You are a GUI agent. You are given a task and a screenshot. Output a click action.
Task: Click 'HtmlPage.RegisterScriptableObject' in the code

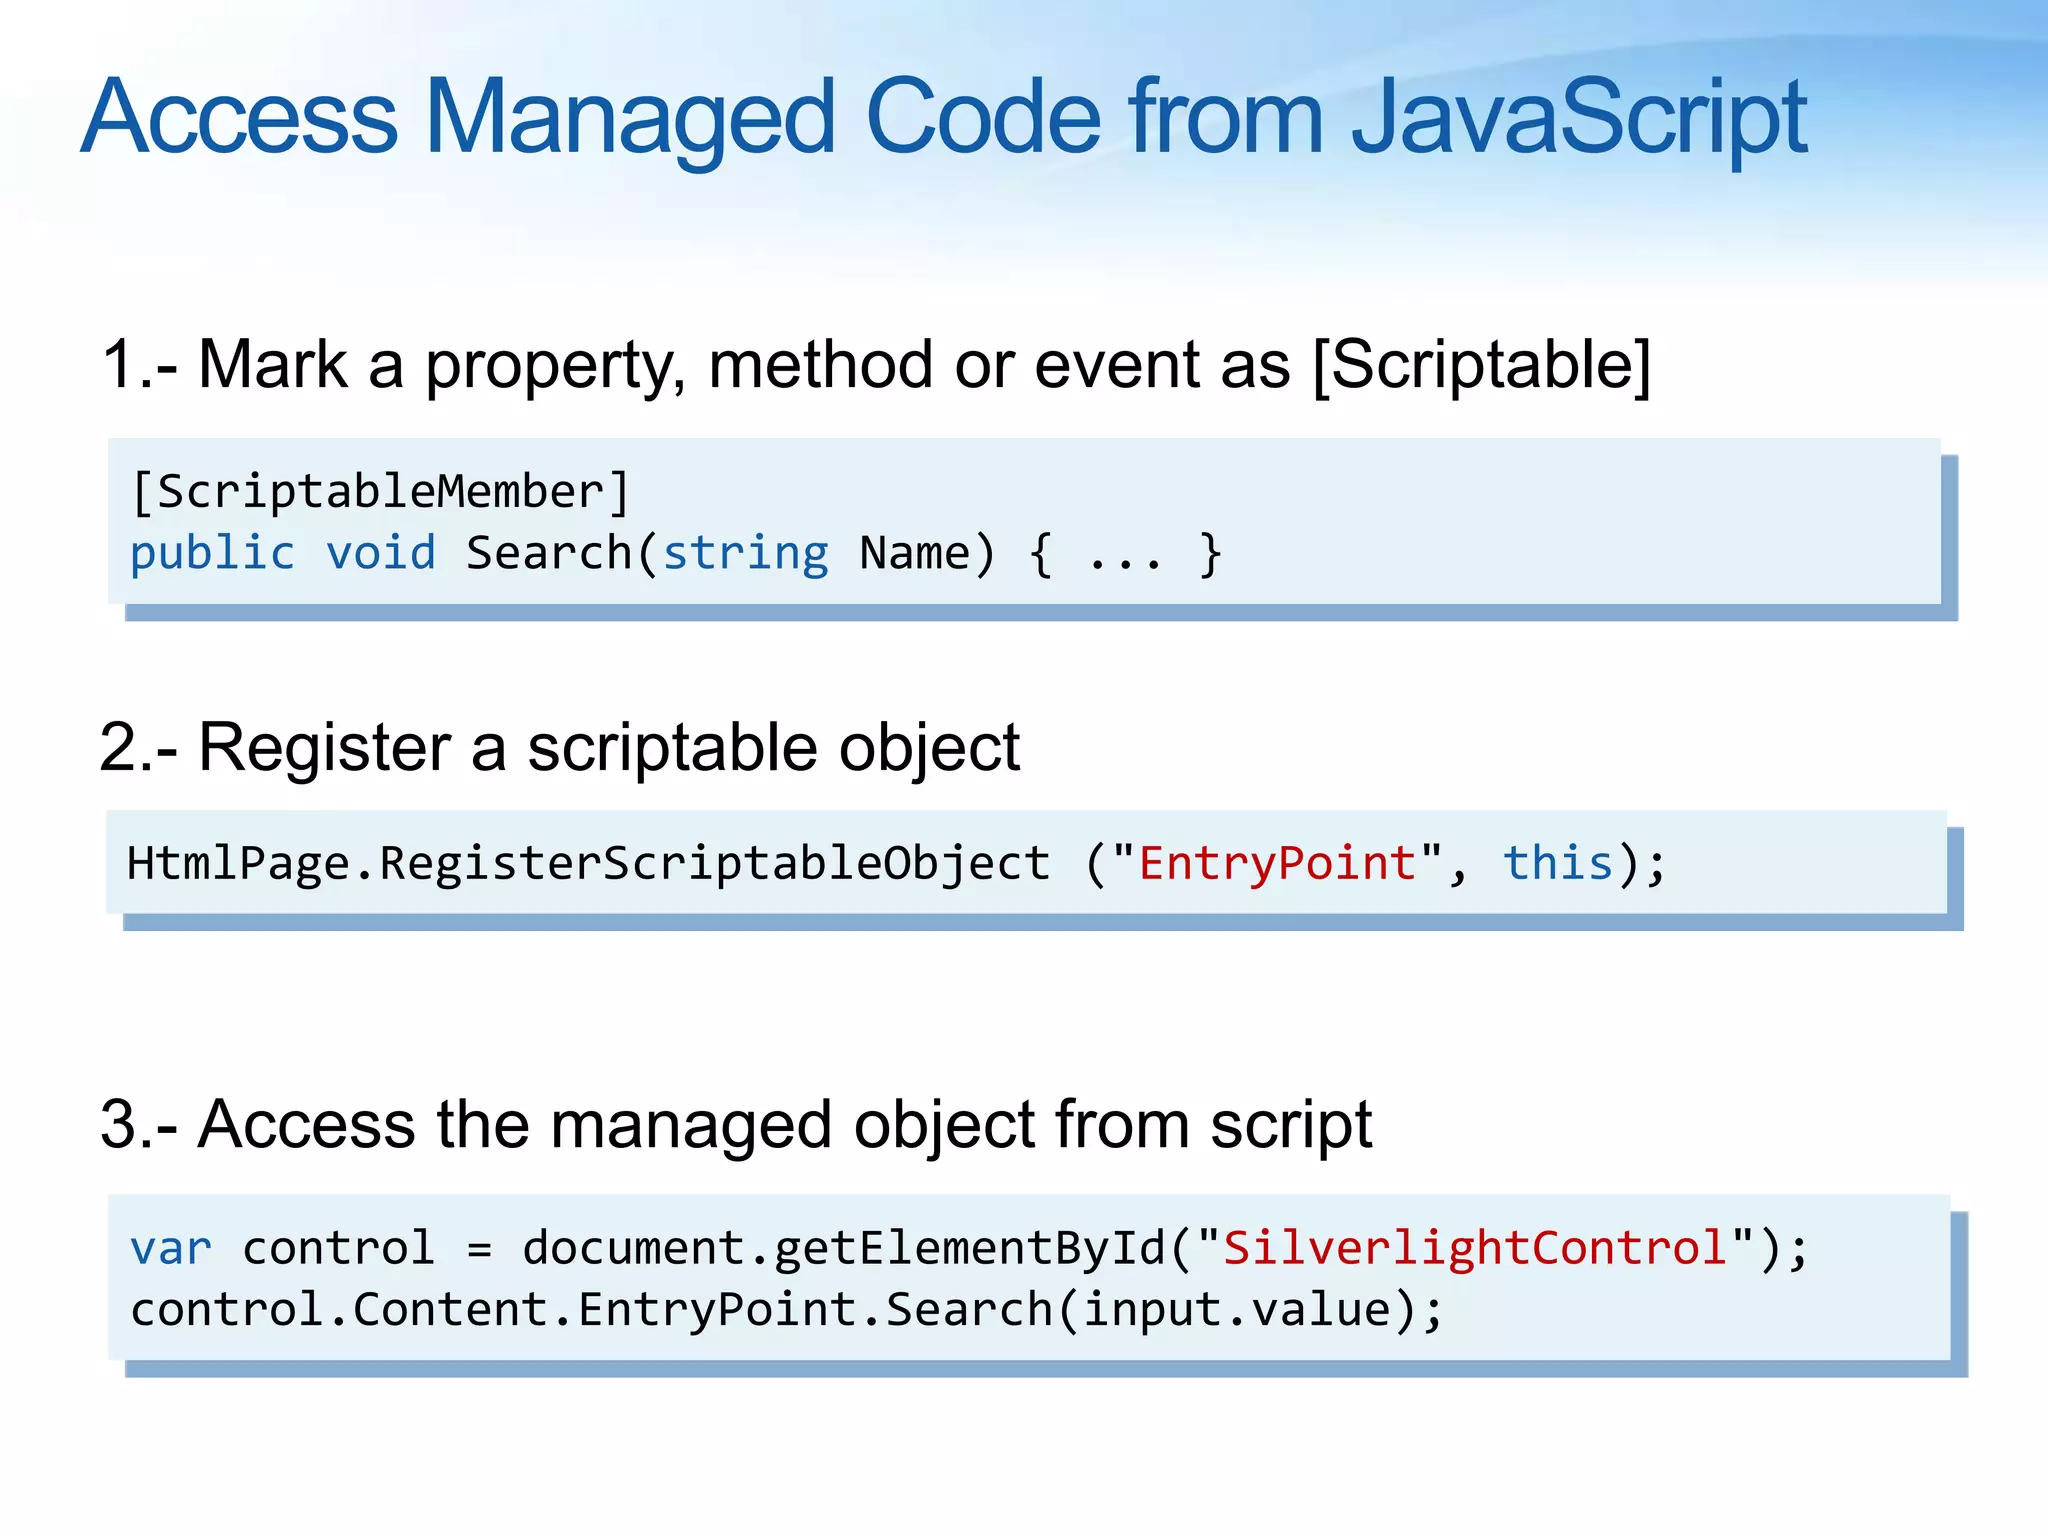[x=589, y=864]
